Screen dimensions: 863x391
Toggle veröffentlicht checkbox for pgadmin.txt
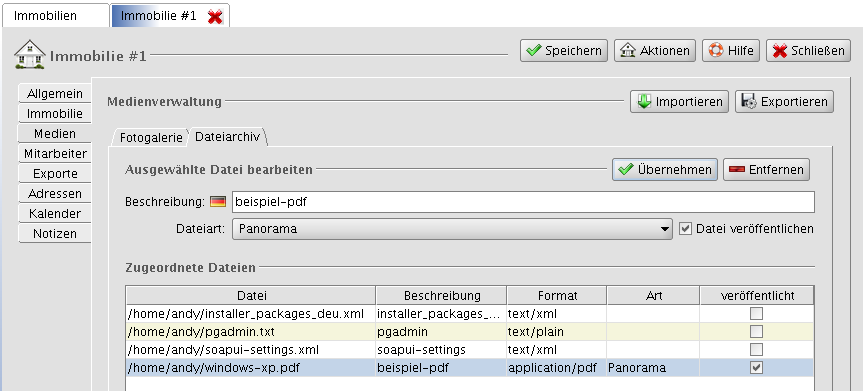(757, 332)
